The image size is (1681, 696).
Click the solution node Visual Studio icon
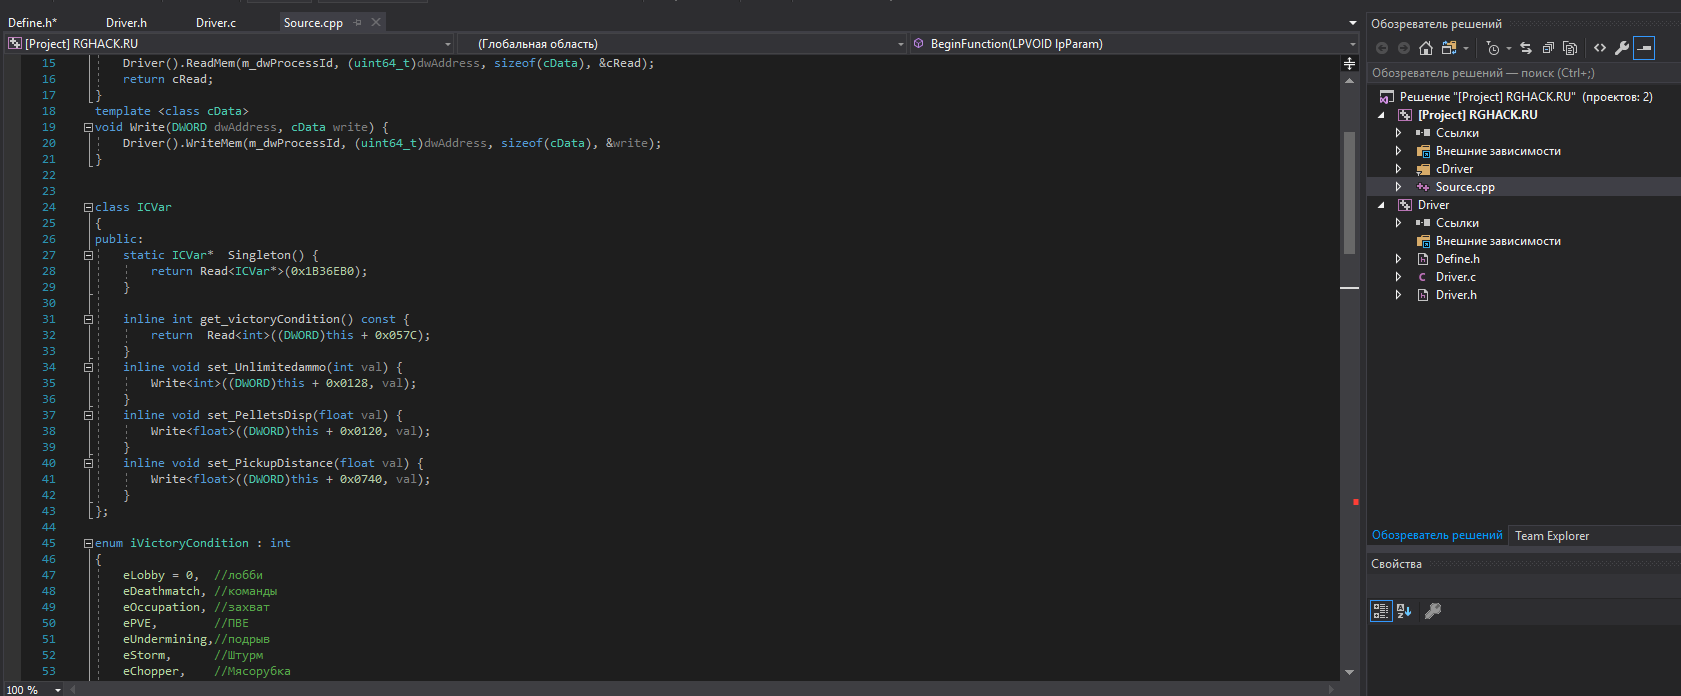tap(1387, 97)
